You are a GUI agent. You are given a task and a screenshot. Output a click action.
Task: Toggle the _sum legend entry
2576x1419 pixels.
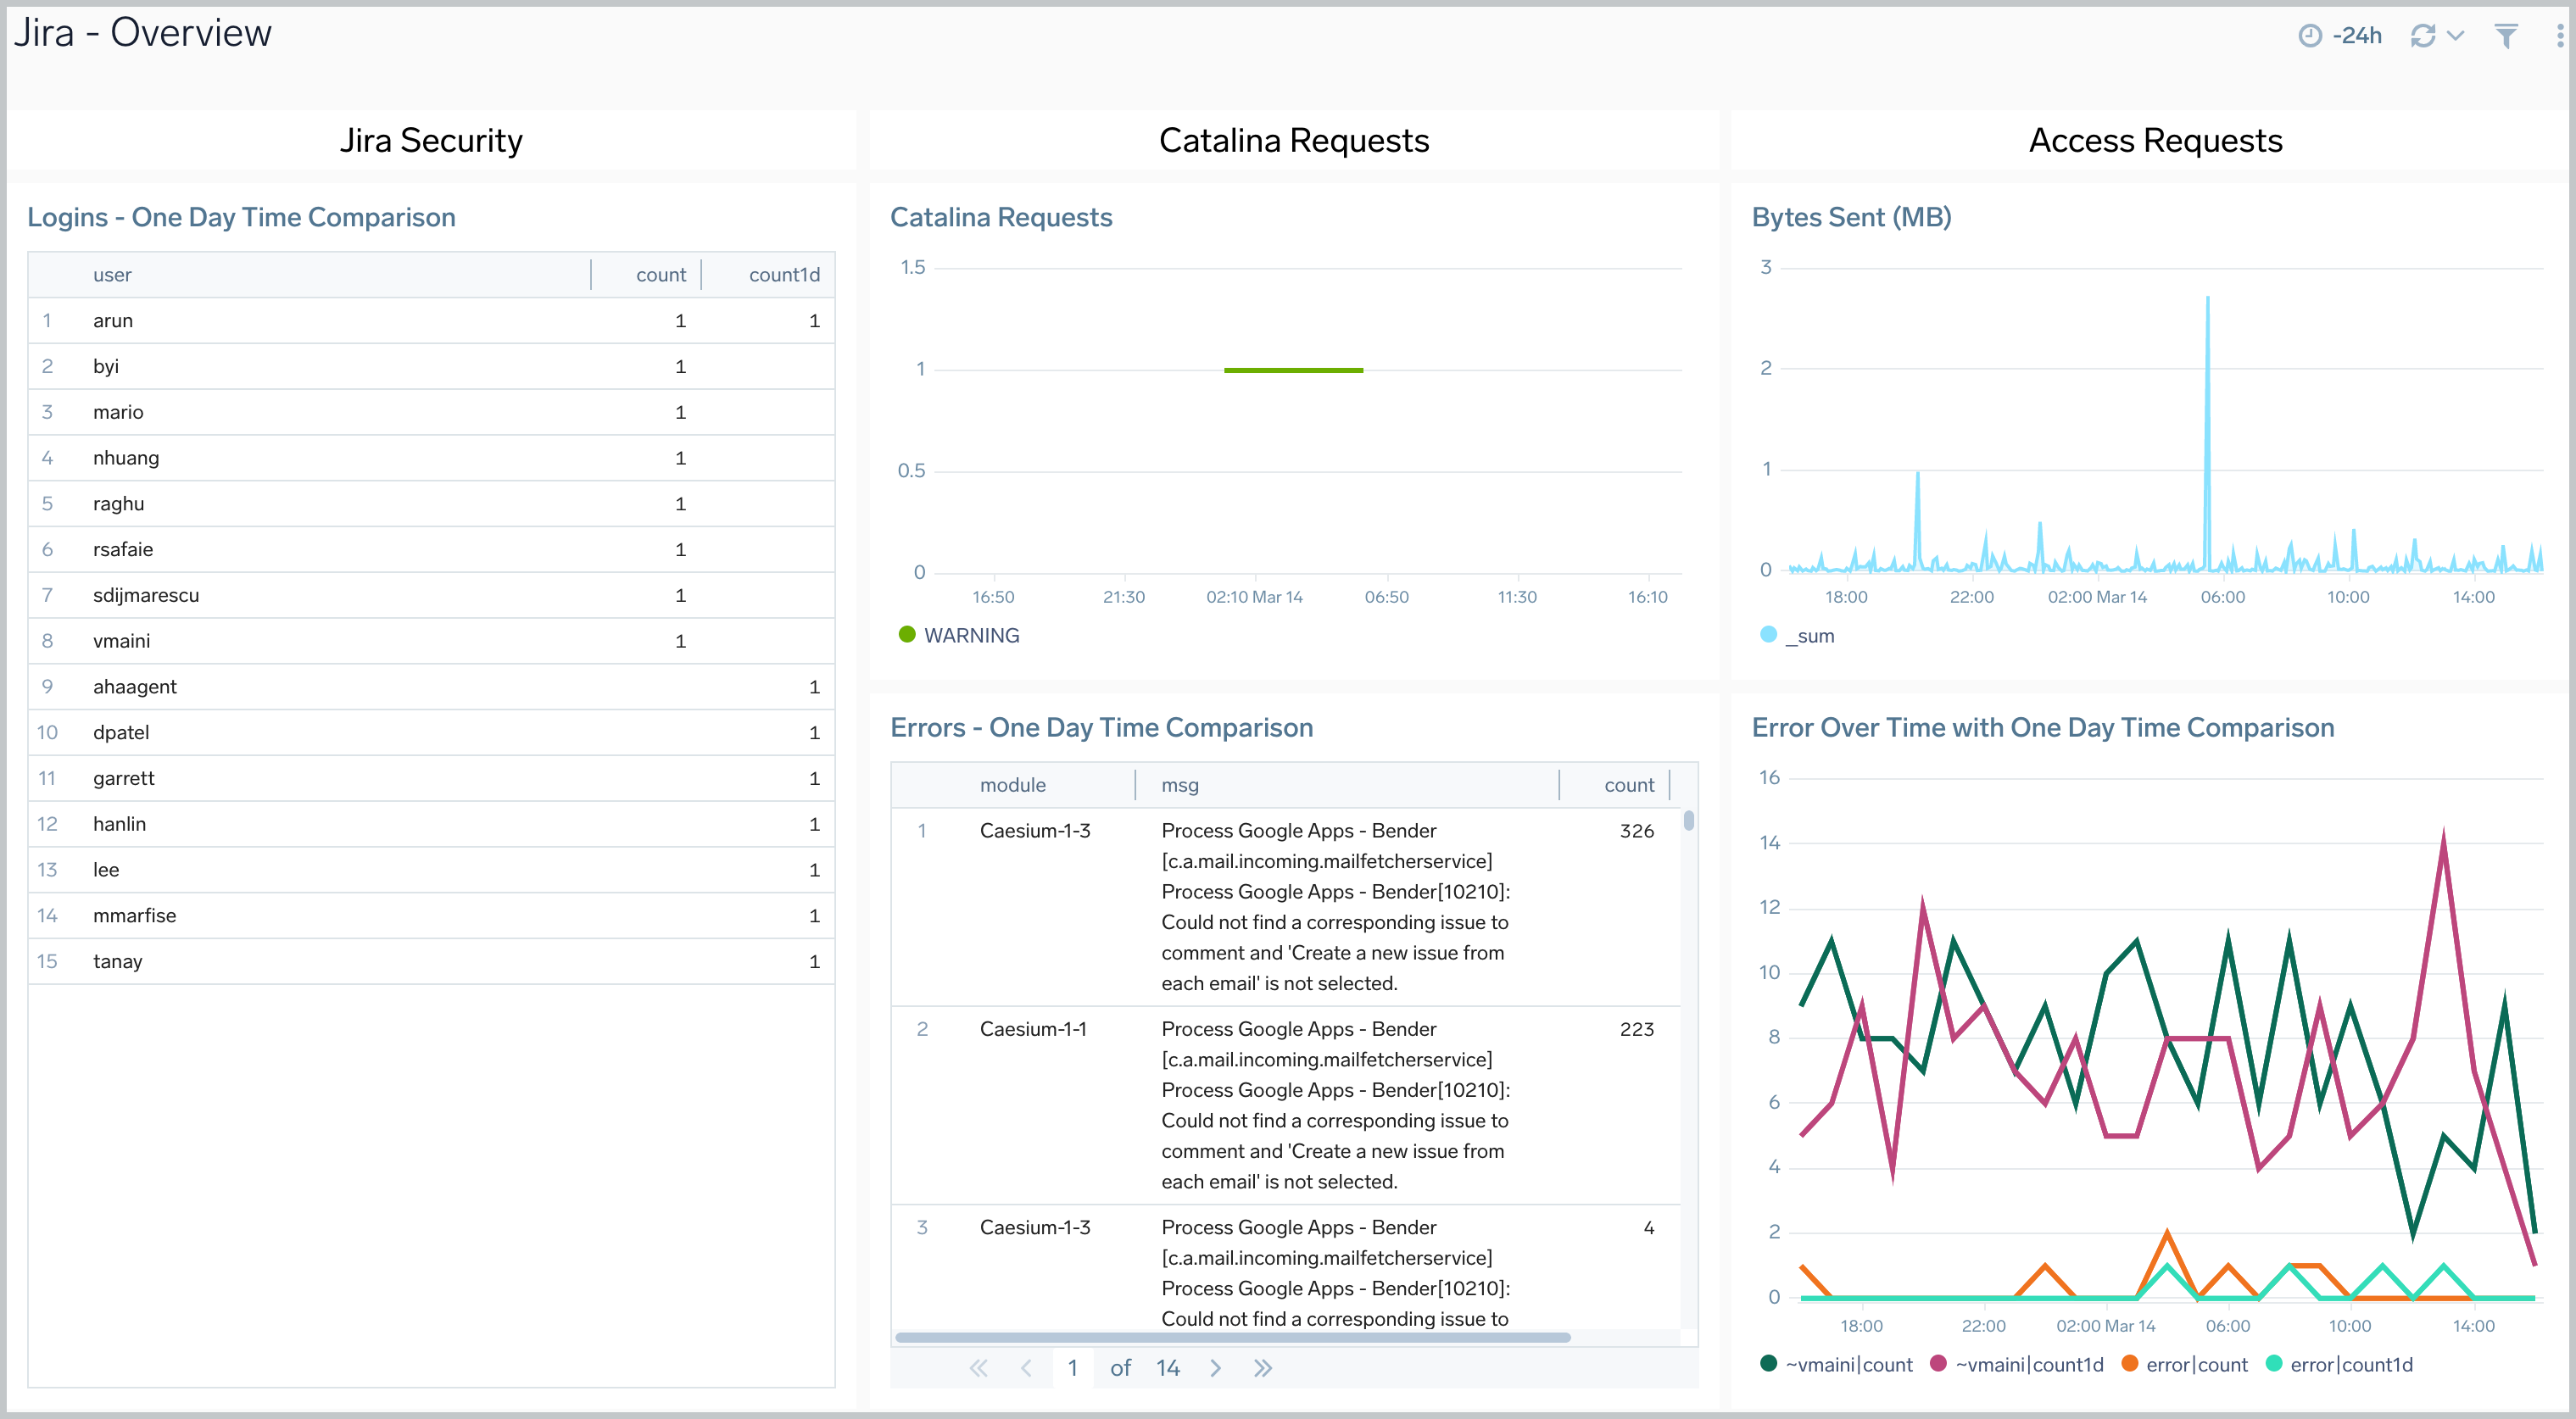coord(1797,635)
